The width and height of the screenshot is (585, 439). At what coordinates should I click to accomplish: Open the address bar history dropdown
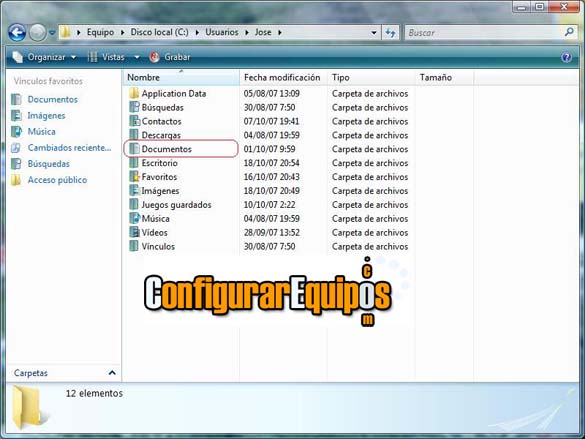[374, 33]
